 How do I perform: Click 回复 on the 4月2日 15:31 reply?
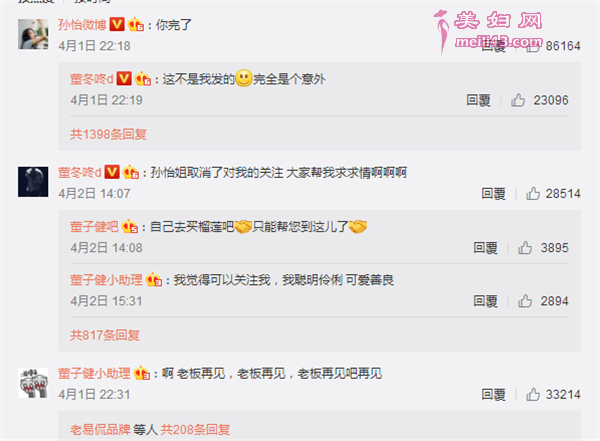pyautogui.click(x=486, y=301)
